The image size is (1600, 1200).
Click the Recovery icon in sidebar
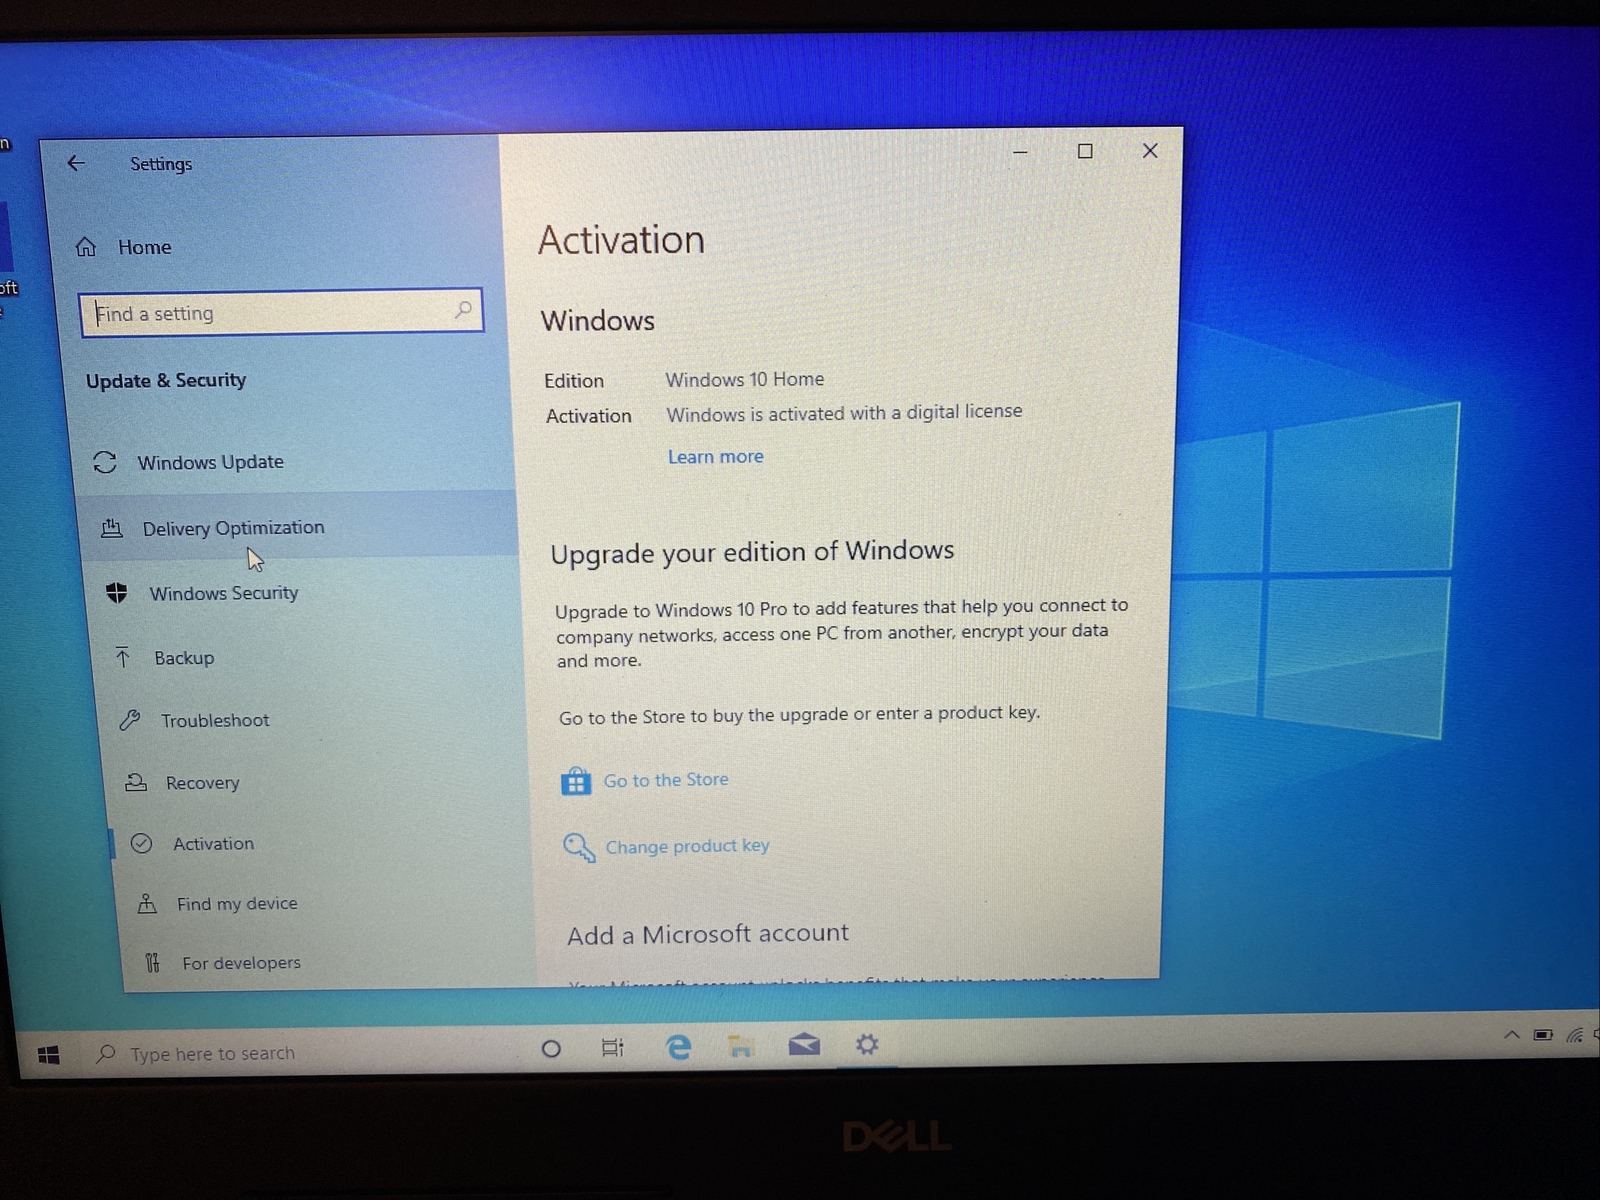tap(136, 782)
